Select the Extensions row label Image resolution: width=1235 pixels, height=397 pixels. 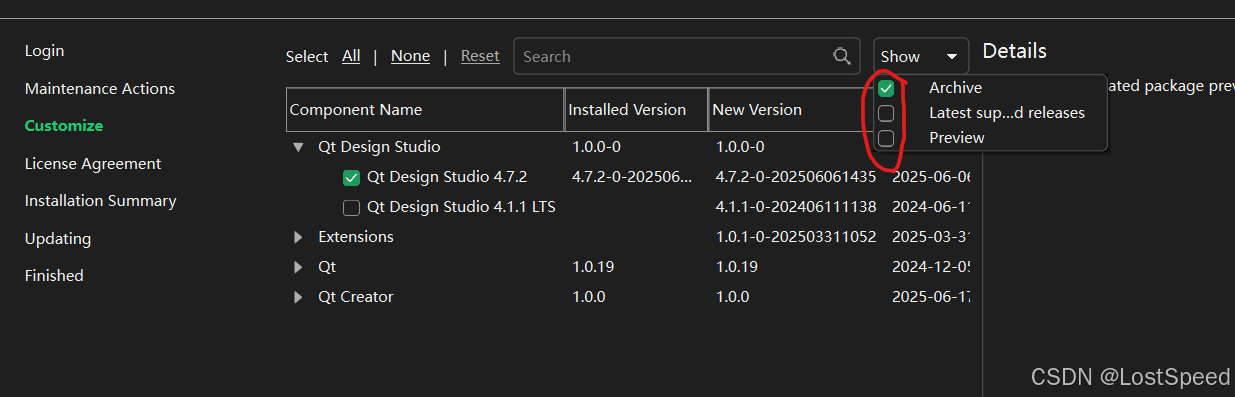pyautogui.click(x=356, y=237)
